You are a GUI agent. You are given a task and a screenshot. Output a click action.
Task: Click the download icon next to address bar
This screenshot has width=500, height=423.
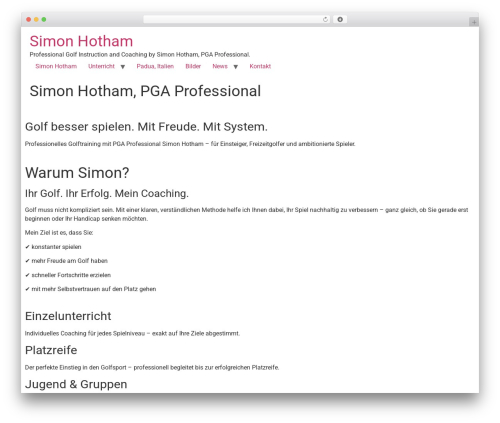click(x=340, y=19)
